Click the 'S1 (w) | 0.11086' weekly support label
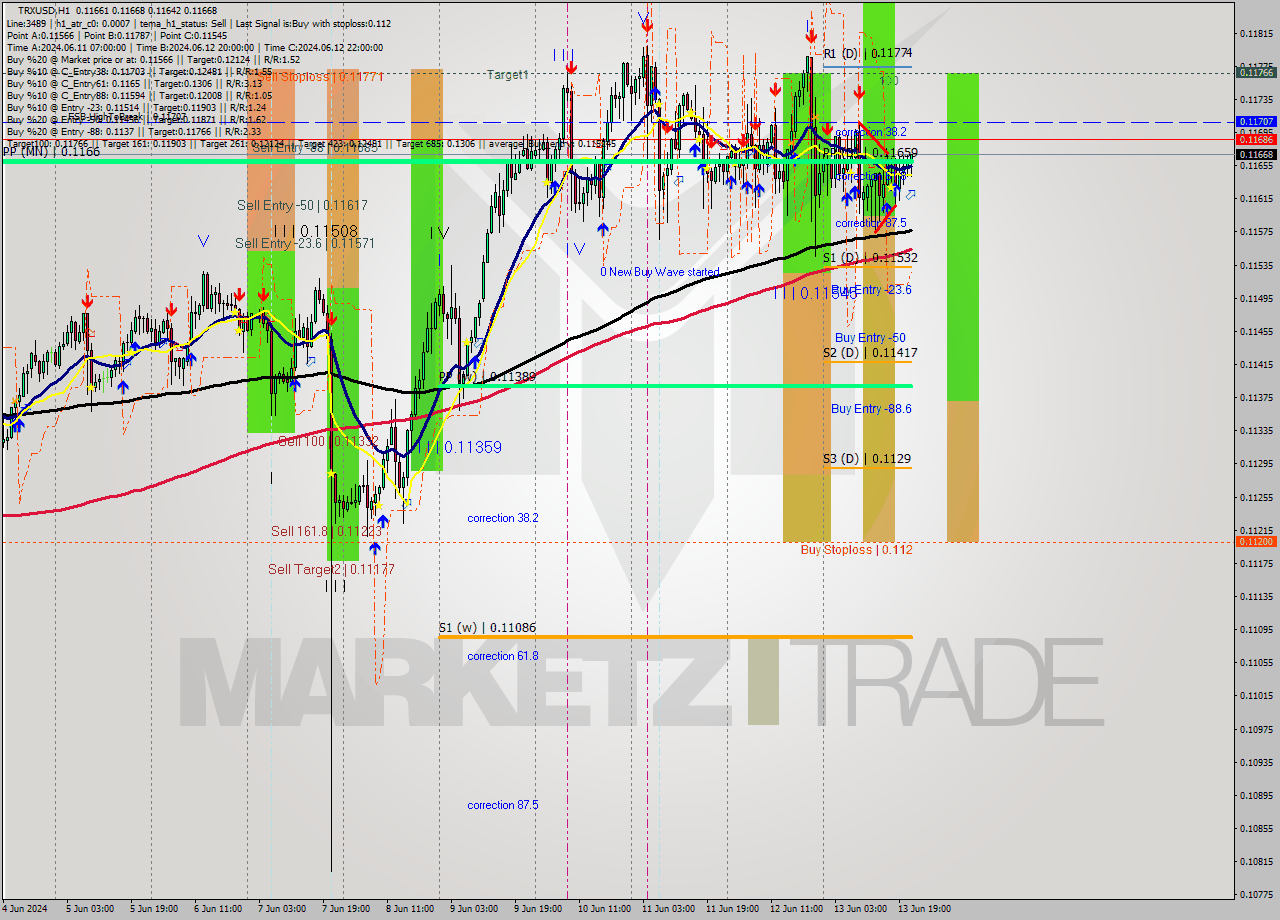This screenshot has width=1280, height=920. [x=487, y=628]
